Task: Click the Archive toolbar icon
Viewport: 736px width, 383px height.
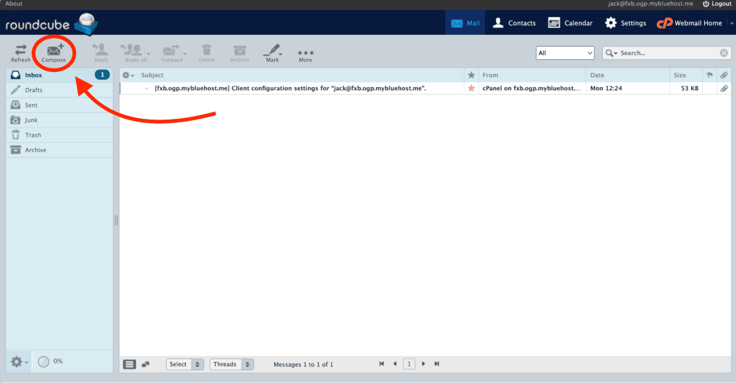Action: (239, 53)
